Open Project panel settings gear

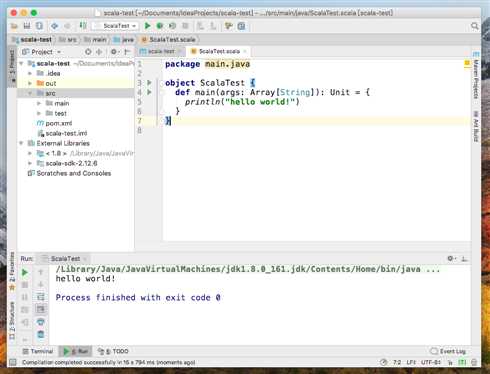pos(114,52)
